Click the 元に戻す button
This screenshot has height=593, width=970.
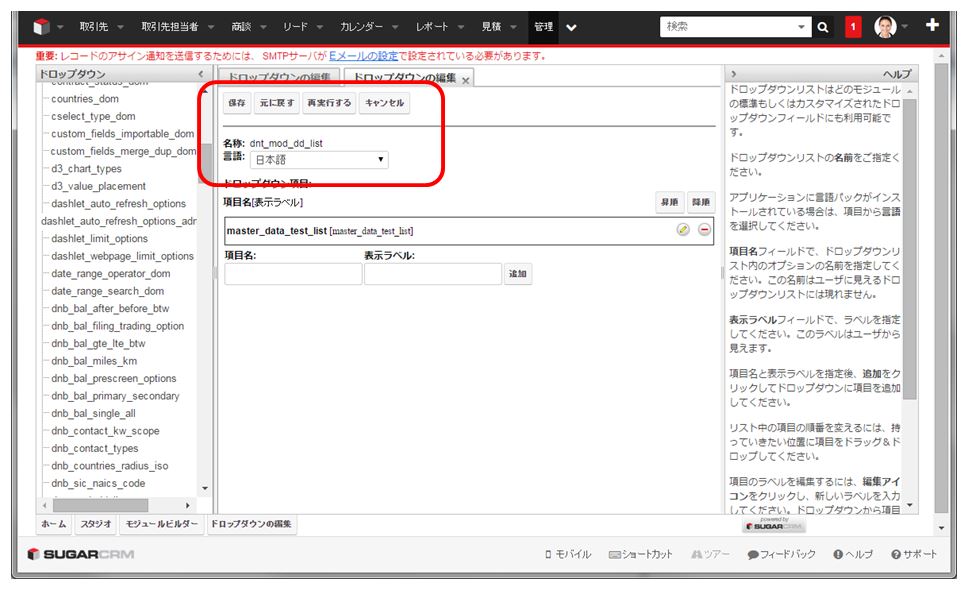pyautogui.click(x=277, y=103)
